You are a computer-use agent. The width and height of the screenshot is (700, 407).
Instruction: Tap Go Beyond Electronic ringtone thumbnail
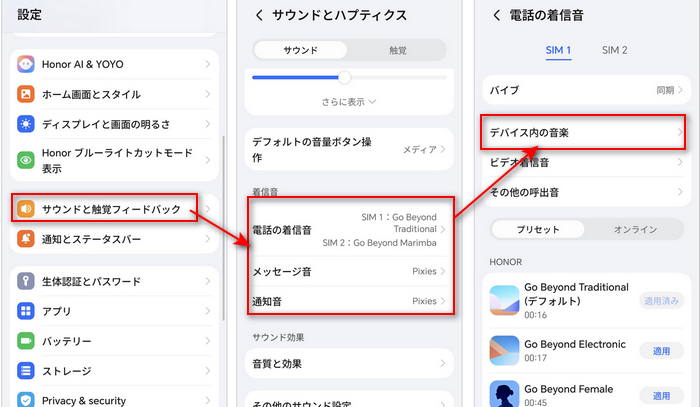(504, 350)
